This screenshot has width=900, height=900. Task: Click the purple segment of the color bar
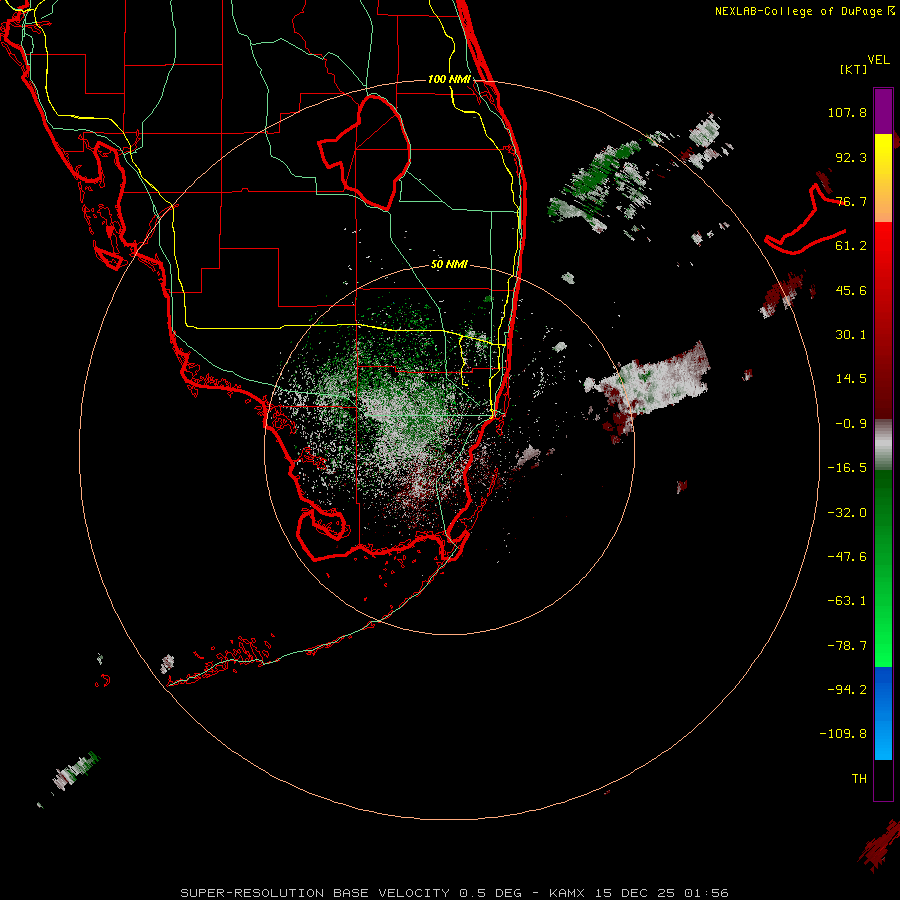pos(883,111)
